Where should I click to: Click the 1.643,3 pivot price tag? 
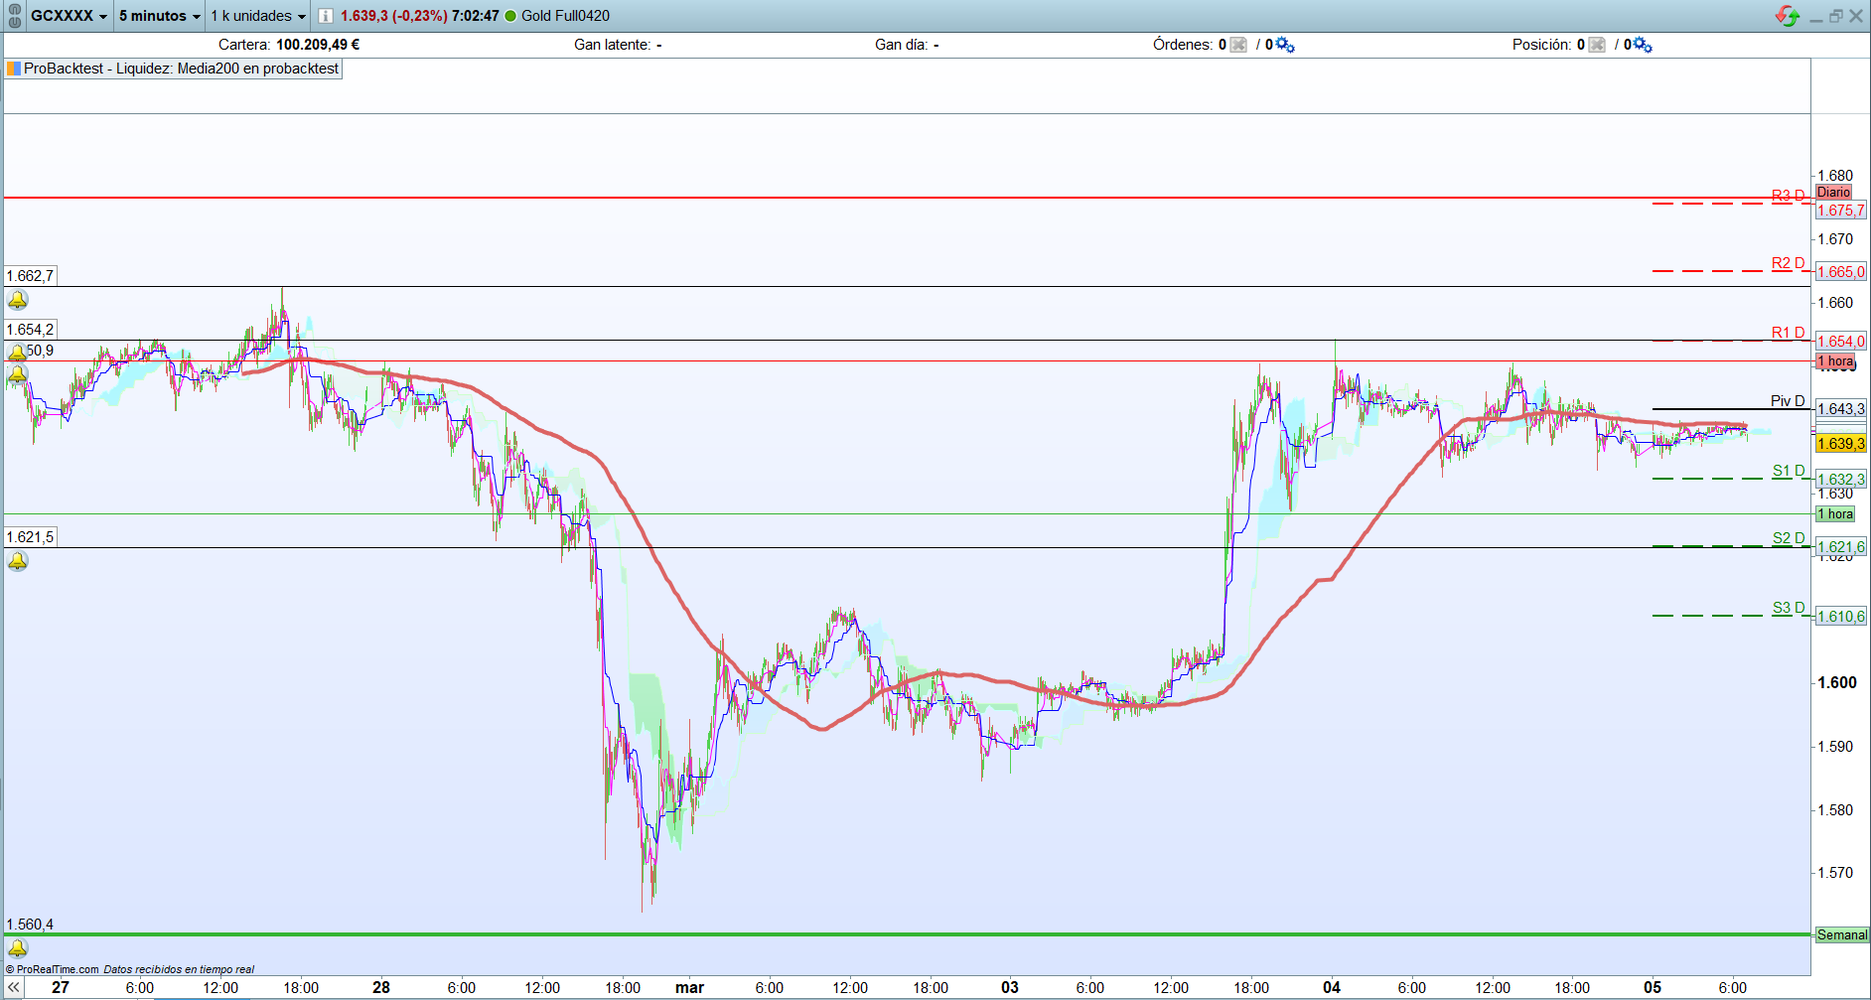click(x=1841, y=409)
